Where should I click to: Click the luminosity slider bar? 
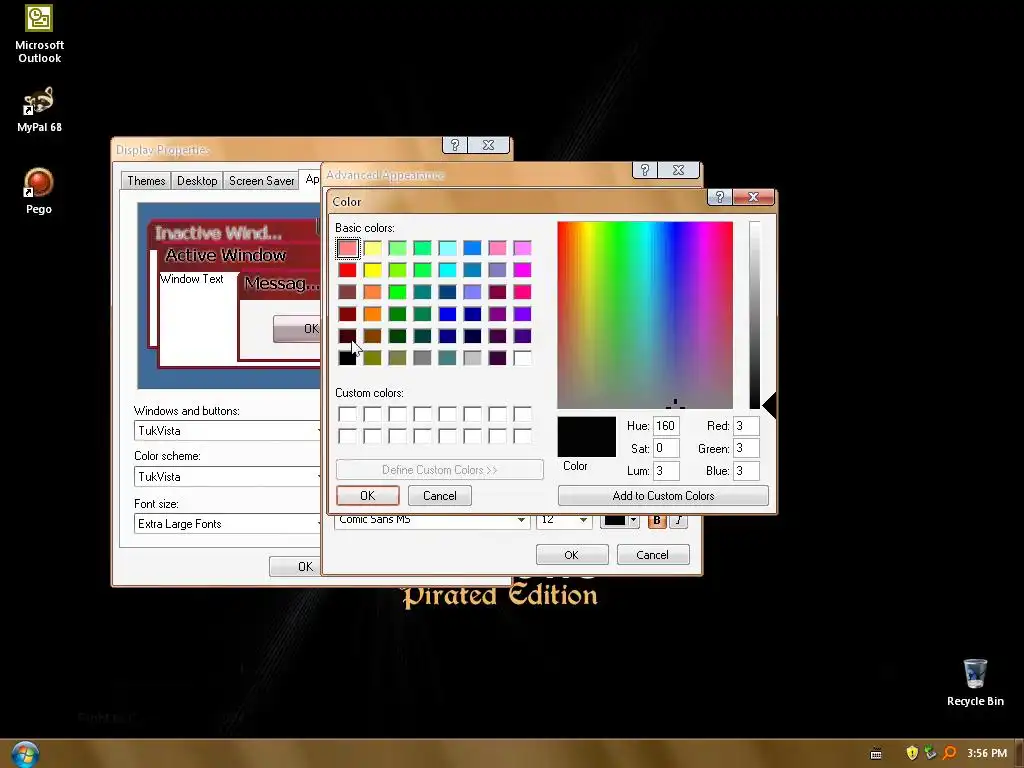coord(754,315)
